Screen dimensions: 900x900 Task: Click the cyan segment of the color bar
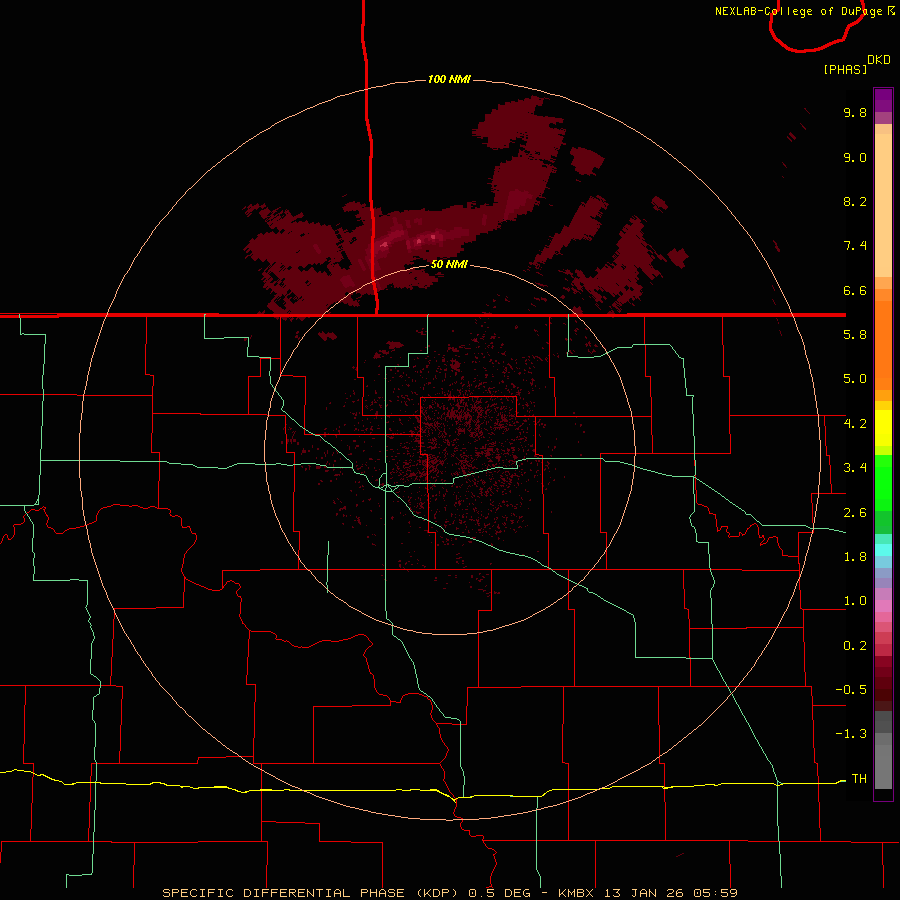[883, 549]
